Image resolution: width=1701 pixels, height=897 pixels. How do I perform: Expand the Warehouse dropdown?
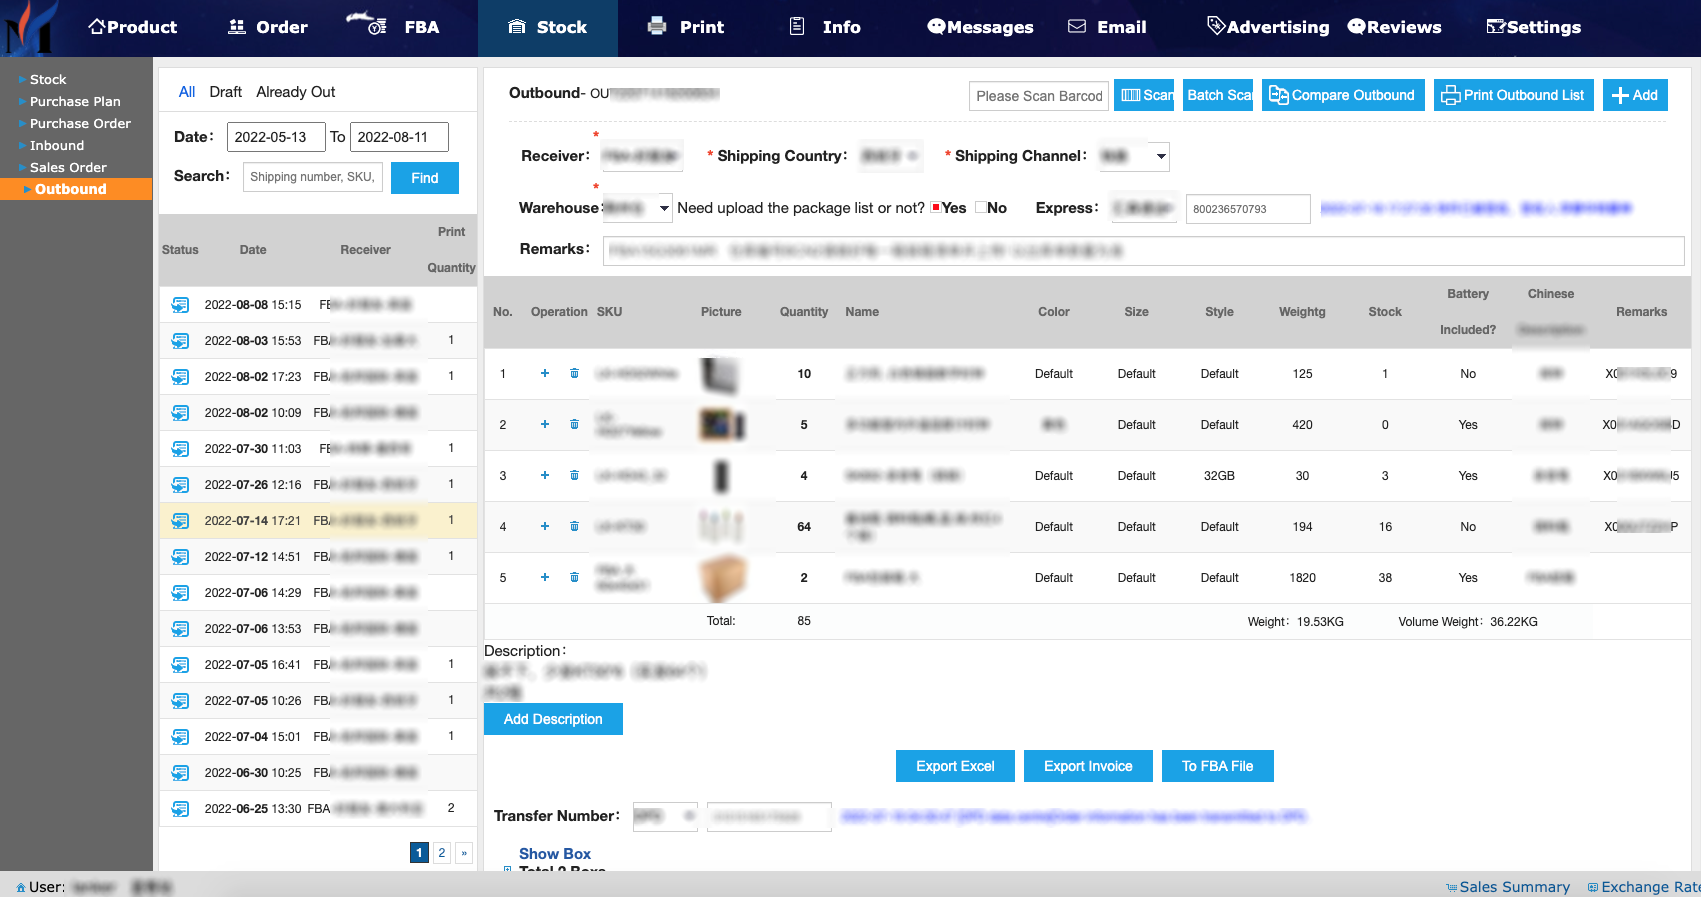coord(637,208)
